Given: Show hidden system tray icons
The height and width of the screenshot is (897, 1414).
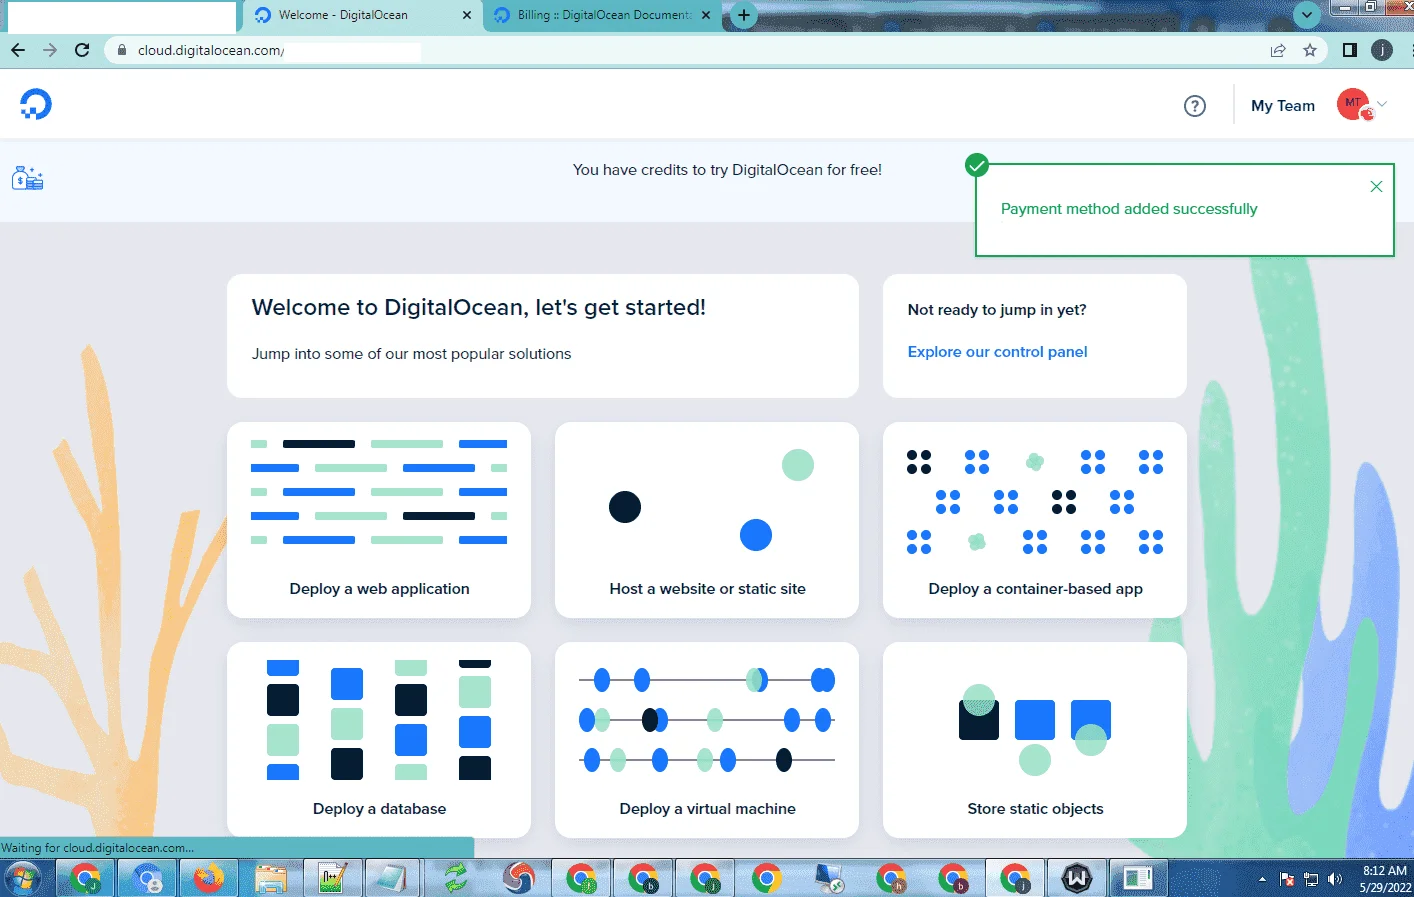Looking at the screenshot, I should coord(1262,880).
